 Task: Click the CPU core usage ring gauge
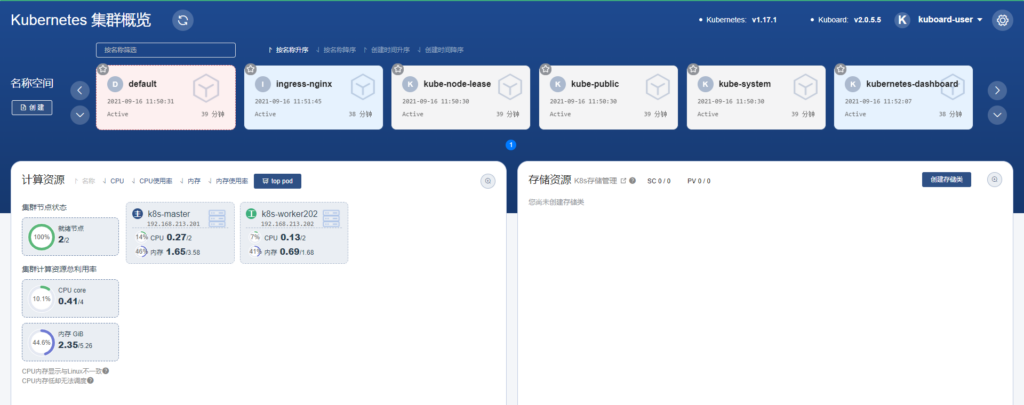42,298
